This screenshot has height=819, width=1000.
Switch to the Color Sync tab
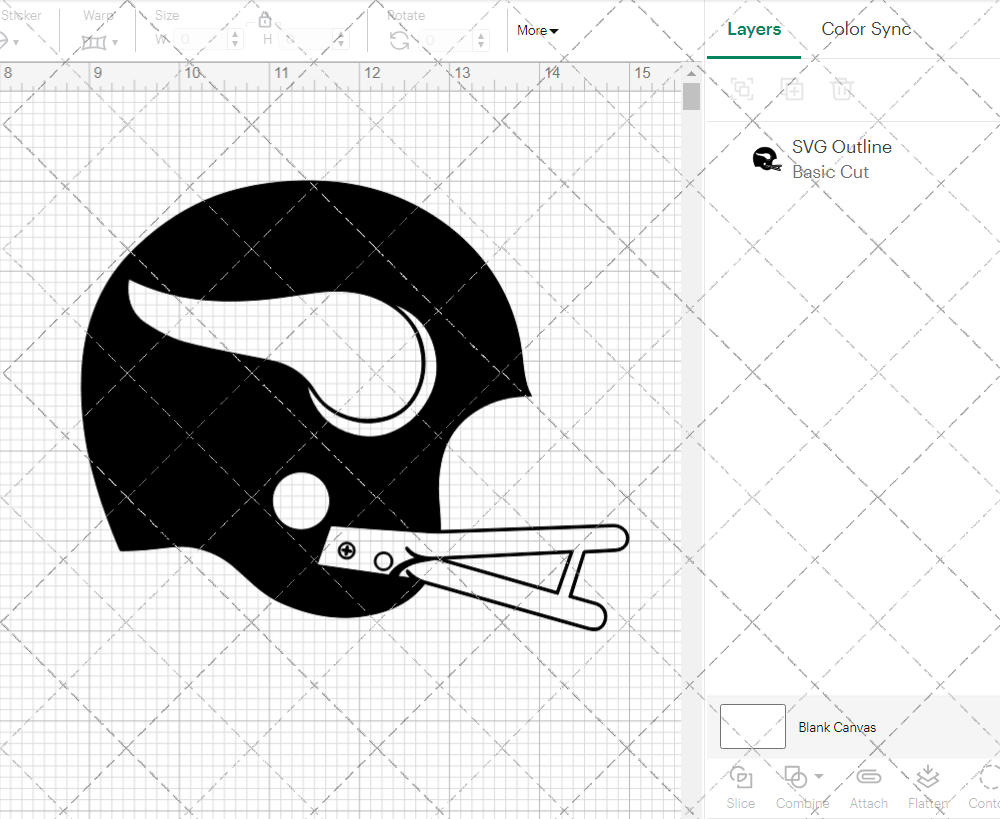click(x=866, y=29)
